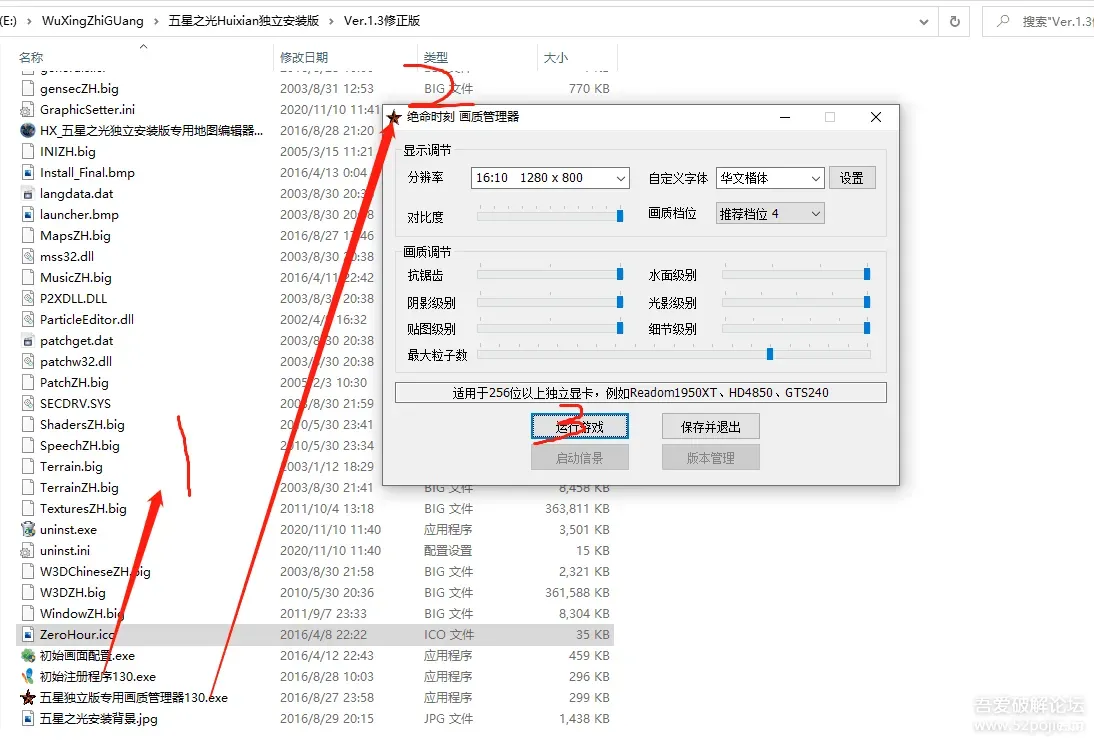Click the gensecZH.big file icon
The height and width of the screenshot is (742, 1094).
coord(28,89)
